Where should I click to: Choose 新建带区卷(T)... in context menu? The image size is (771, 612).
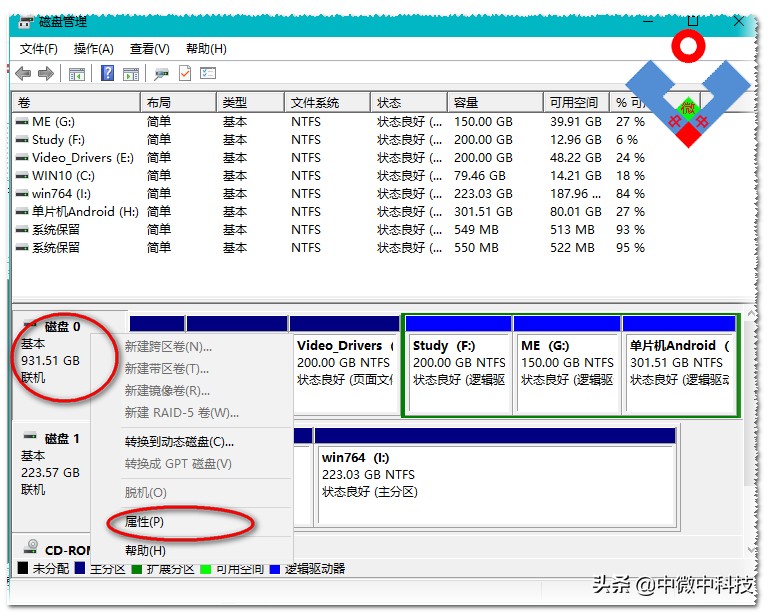tap(167, 368)
